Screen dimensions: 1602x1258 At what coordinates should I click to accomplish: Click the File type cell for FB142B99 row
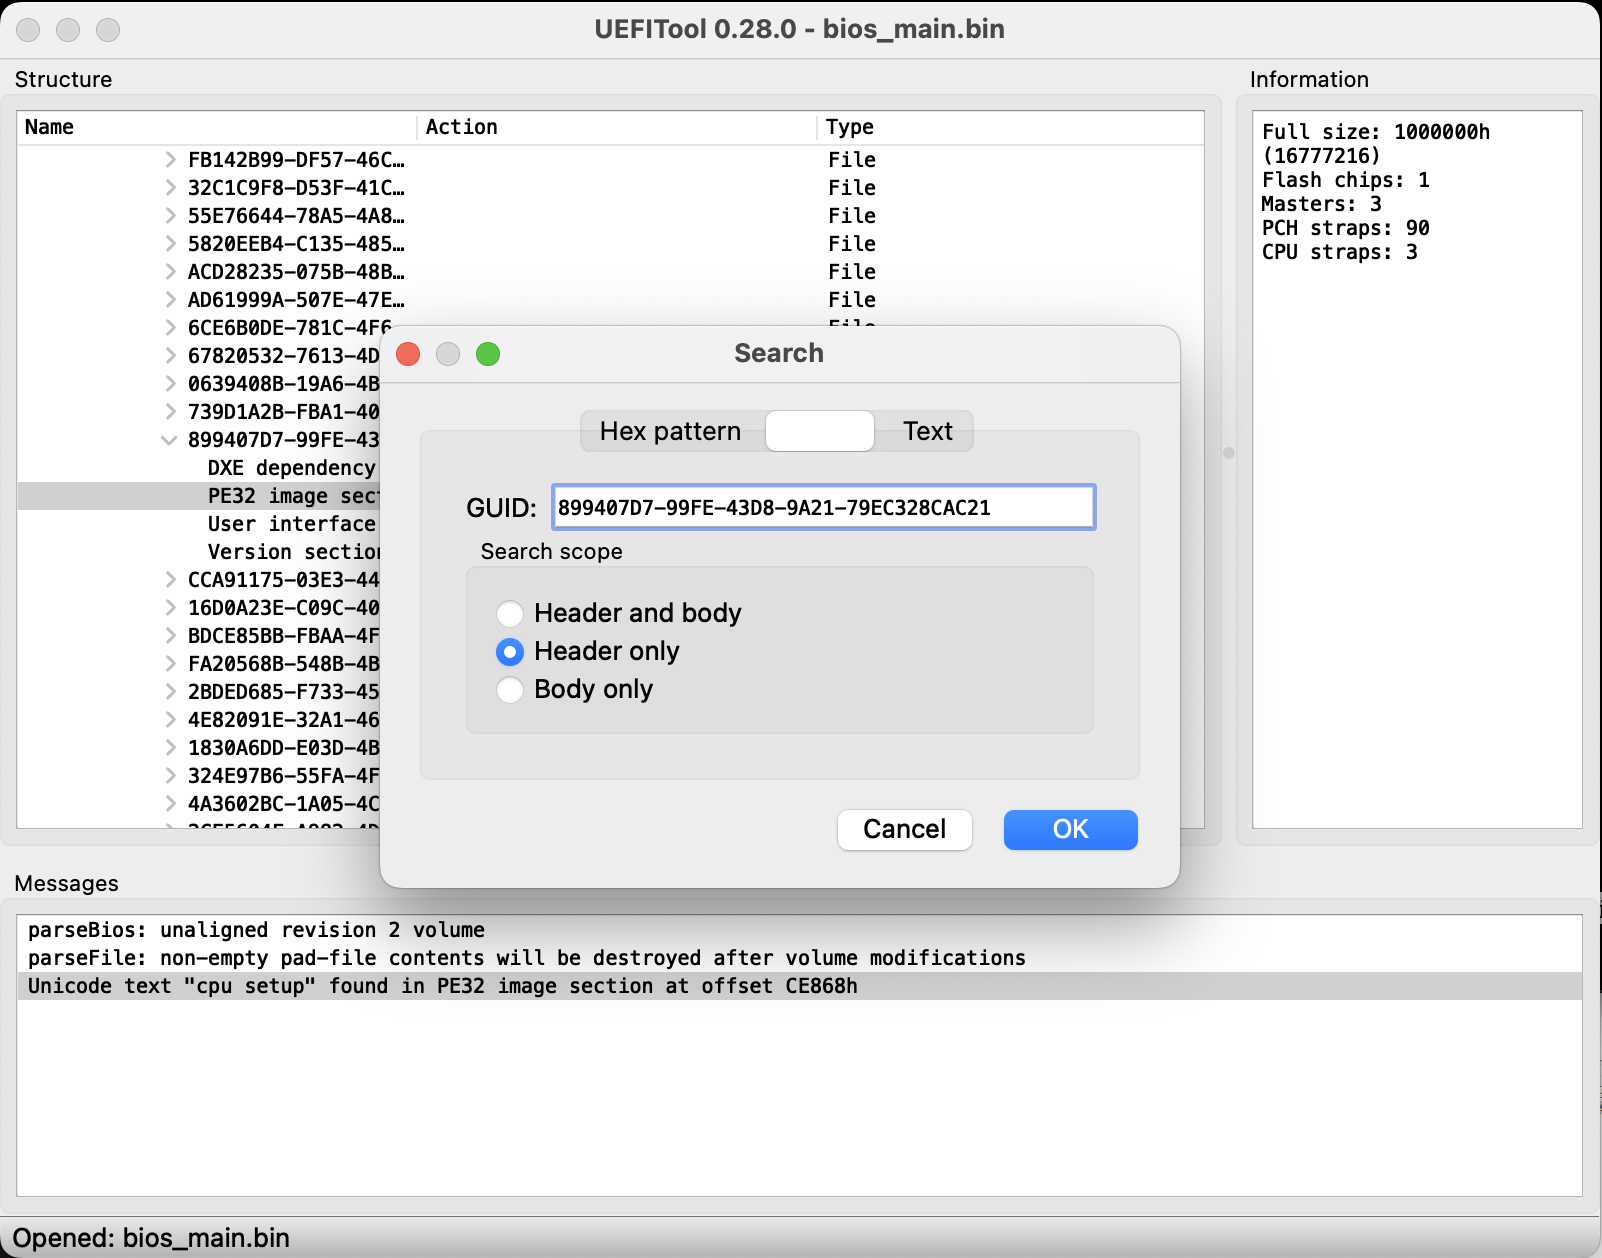[852, 160]
